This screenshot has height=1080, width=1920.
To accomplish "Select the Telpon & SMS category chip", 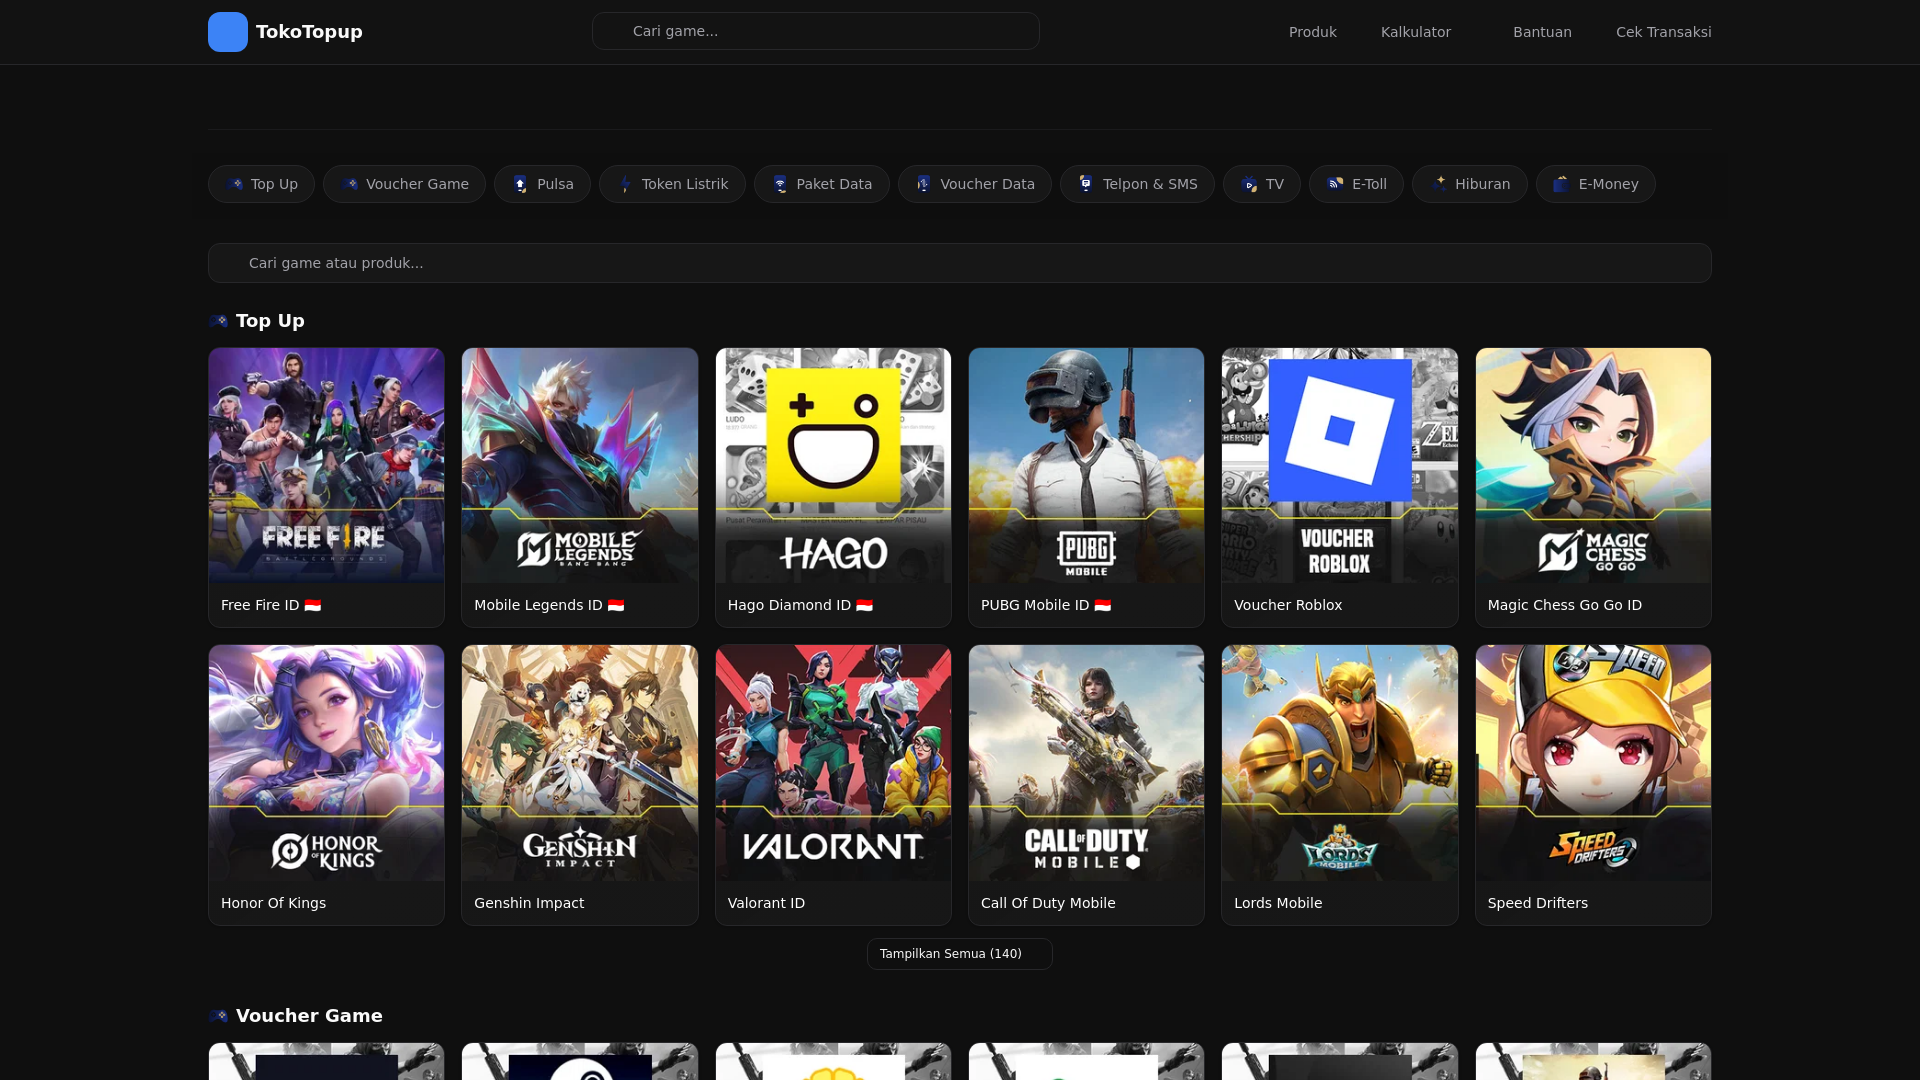I will pos(1137,184).
